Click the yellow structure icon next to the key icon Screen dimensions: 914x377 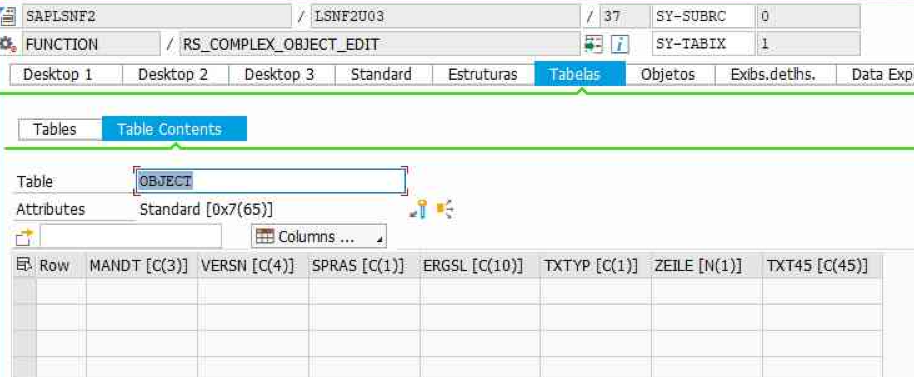click(445, 209)
